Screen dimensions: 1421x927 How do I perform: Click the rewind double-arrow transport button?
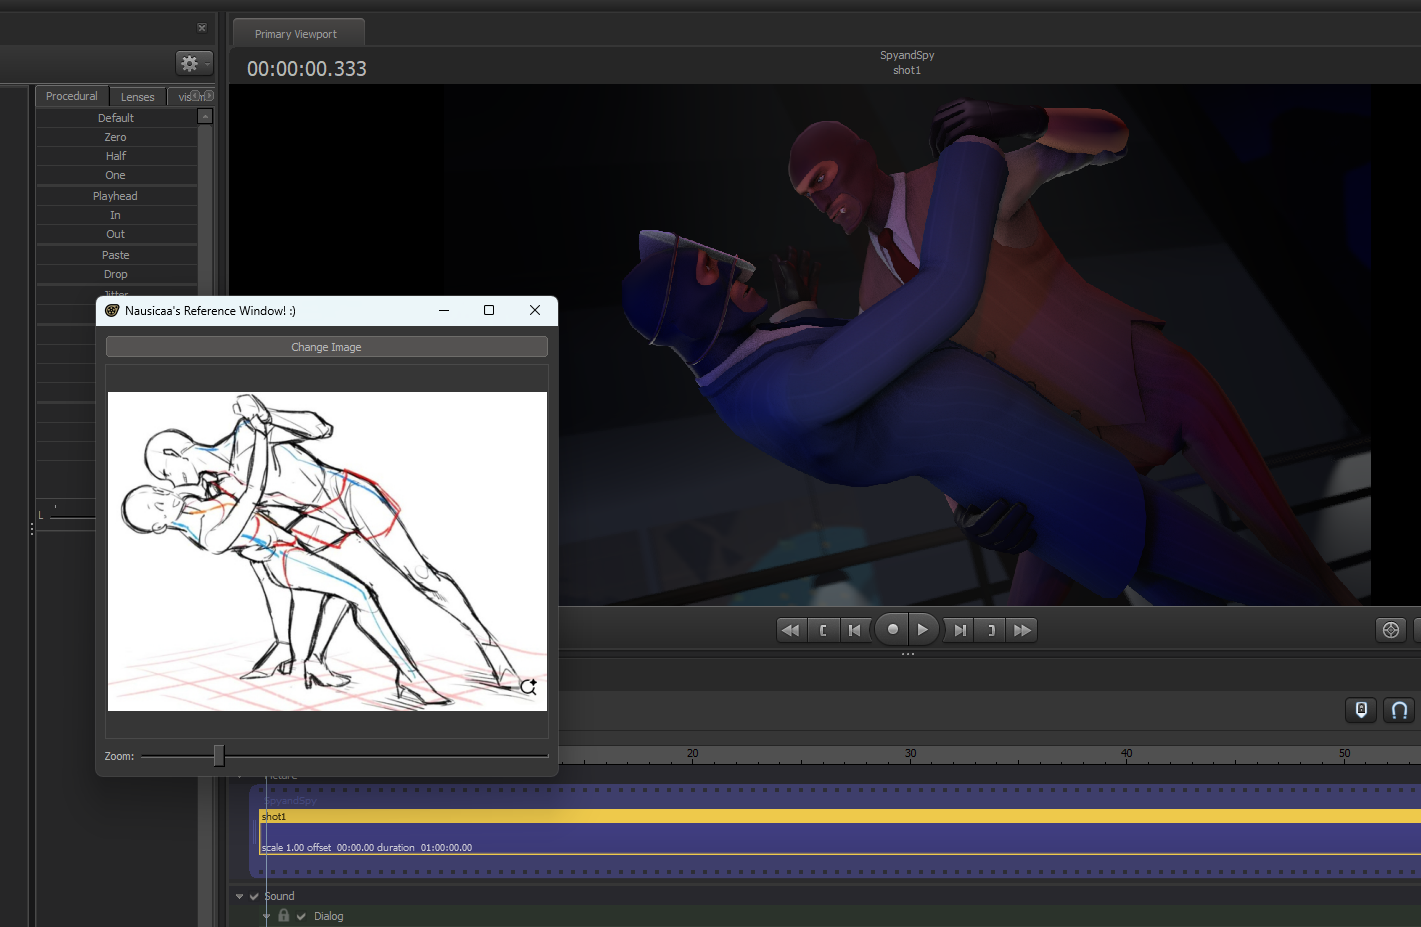pos(790,630)
